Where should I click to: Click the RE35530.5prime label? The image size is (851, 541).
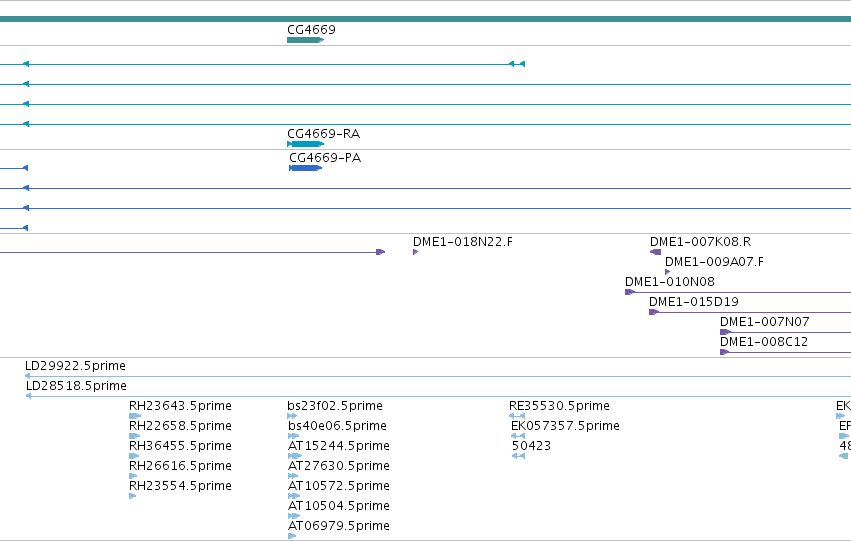(559, 406)
